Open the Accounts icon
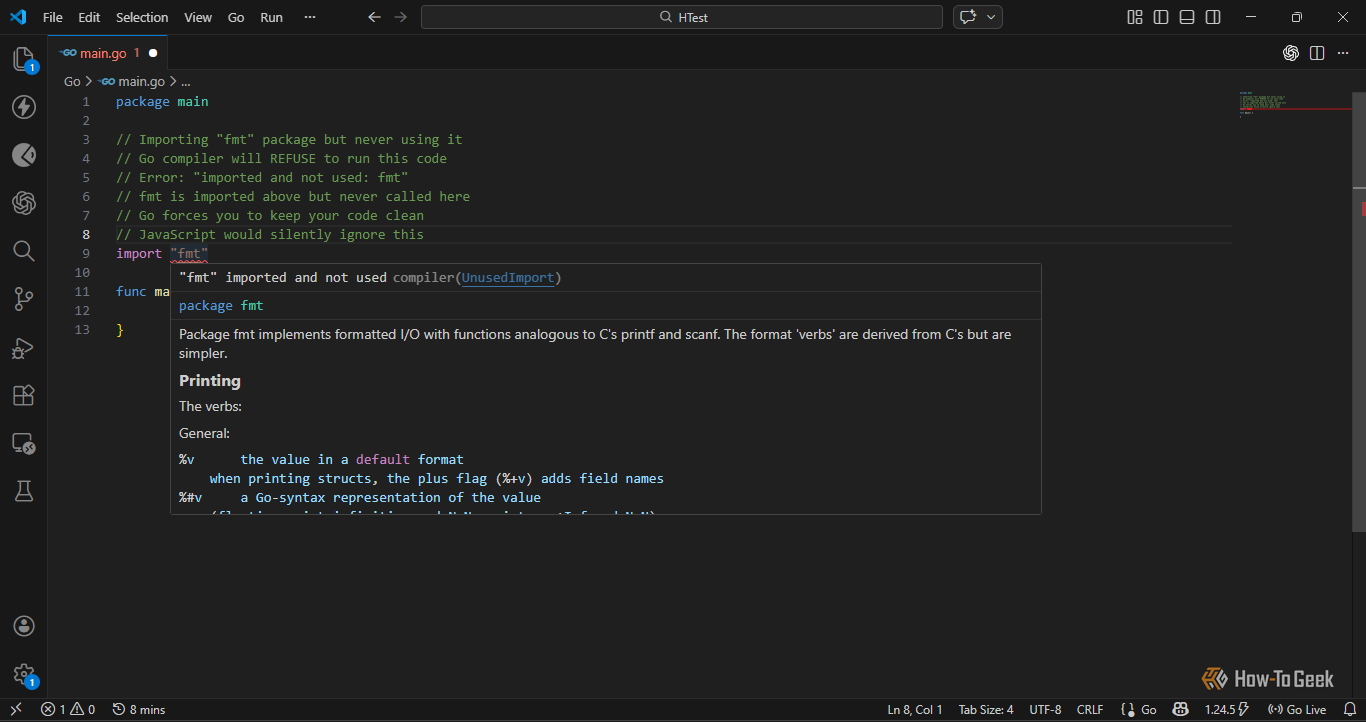The width and height of the screenshot is (1366, 722). point(24,626)
